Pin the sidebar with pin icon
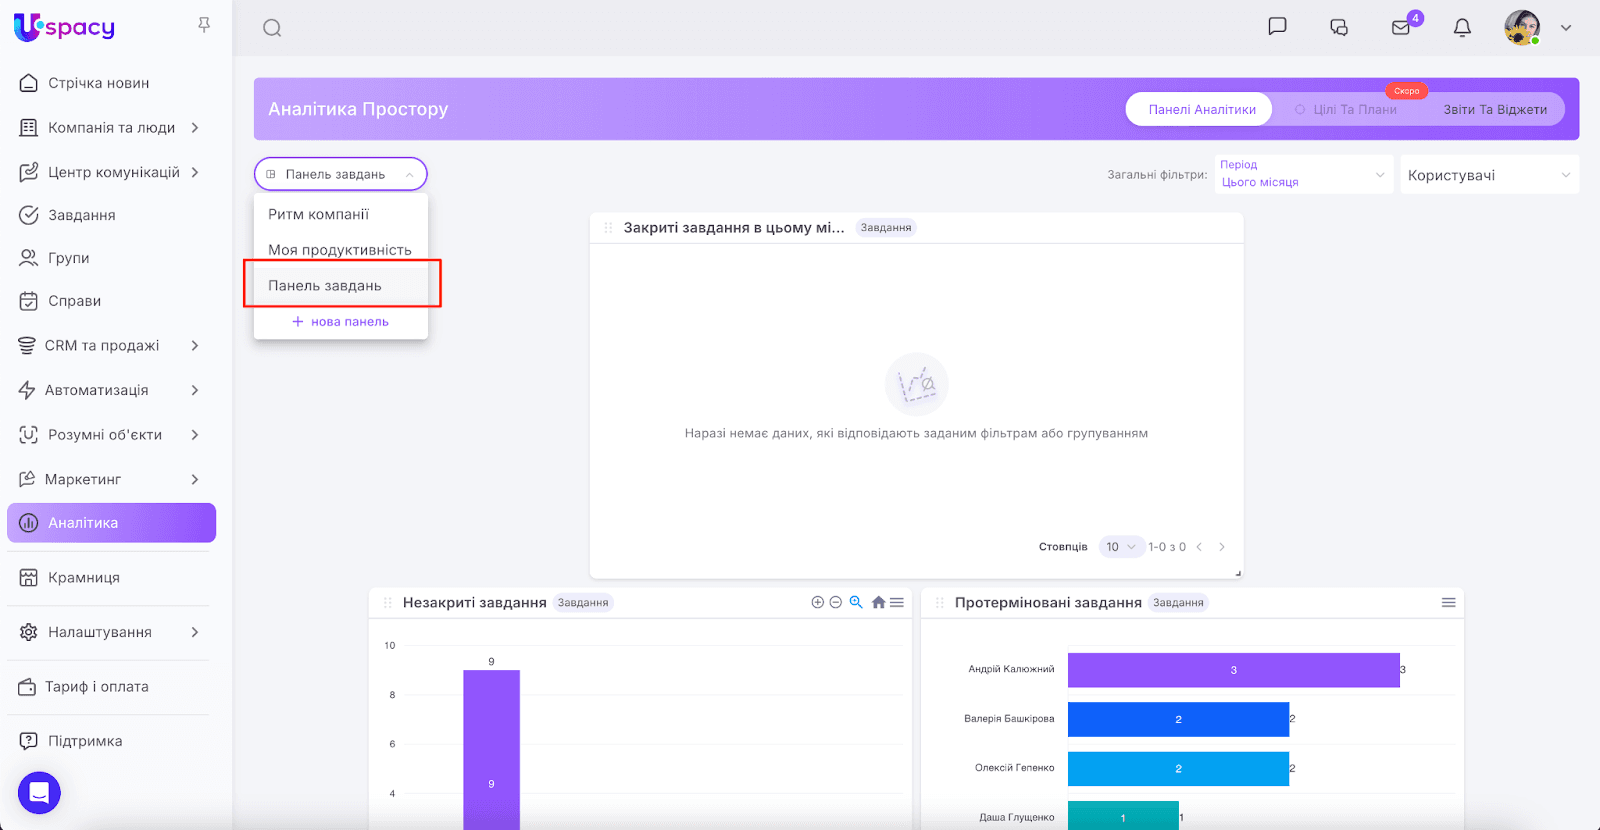Image resolution: width=1600 pixels, height=830 pixels. [204, 25]
